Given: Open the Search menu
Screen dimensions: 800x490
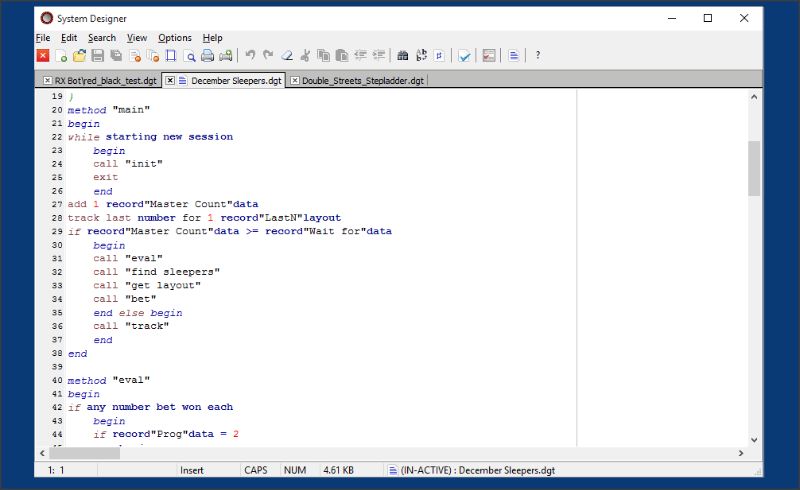Looking at the screenshot, I should tap(101, 37).
